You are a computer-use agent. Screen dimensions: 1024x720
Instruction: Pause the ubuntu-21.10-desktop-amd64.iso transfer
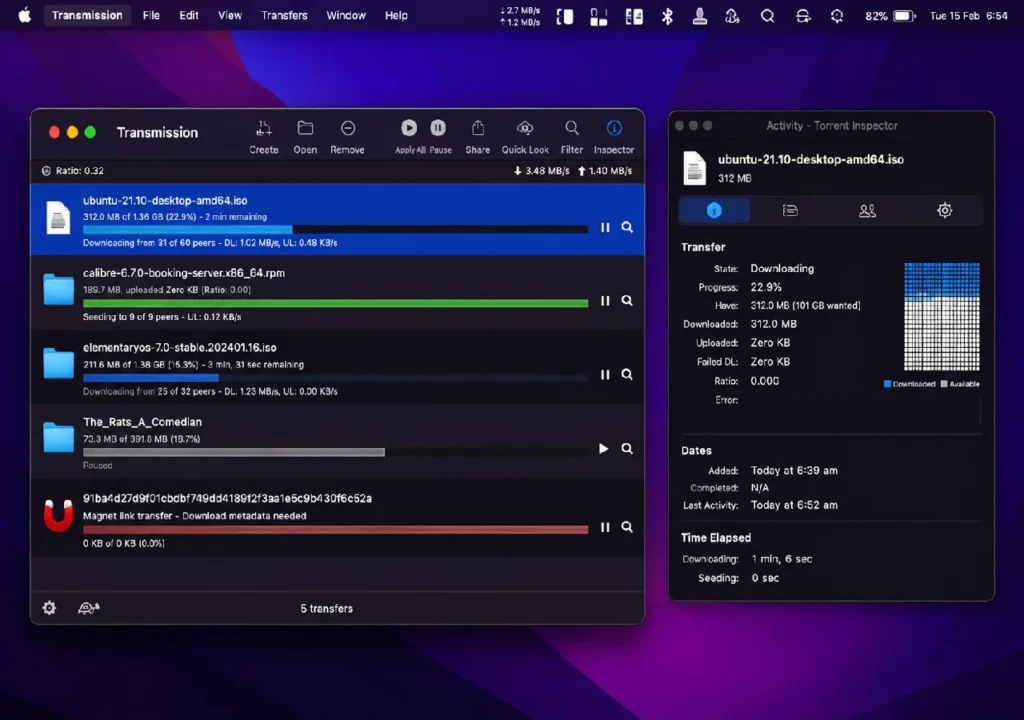click(605, 227)
